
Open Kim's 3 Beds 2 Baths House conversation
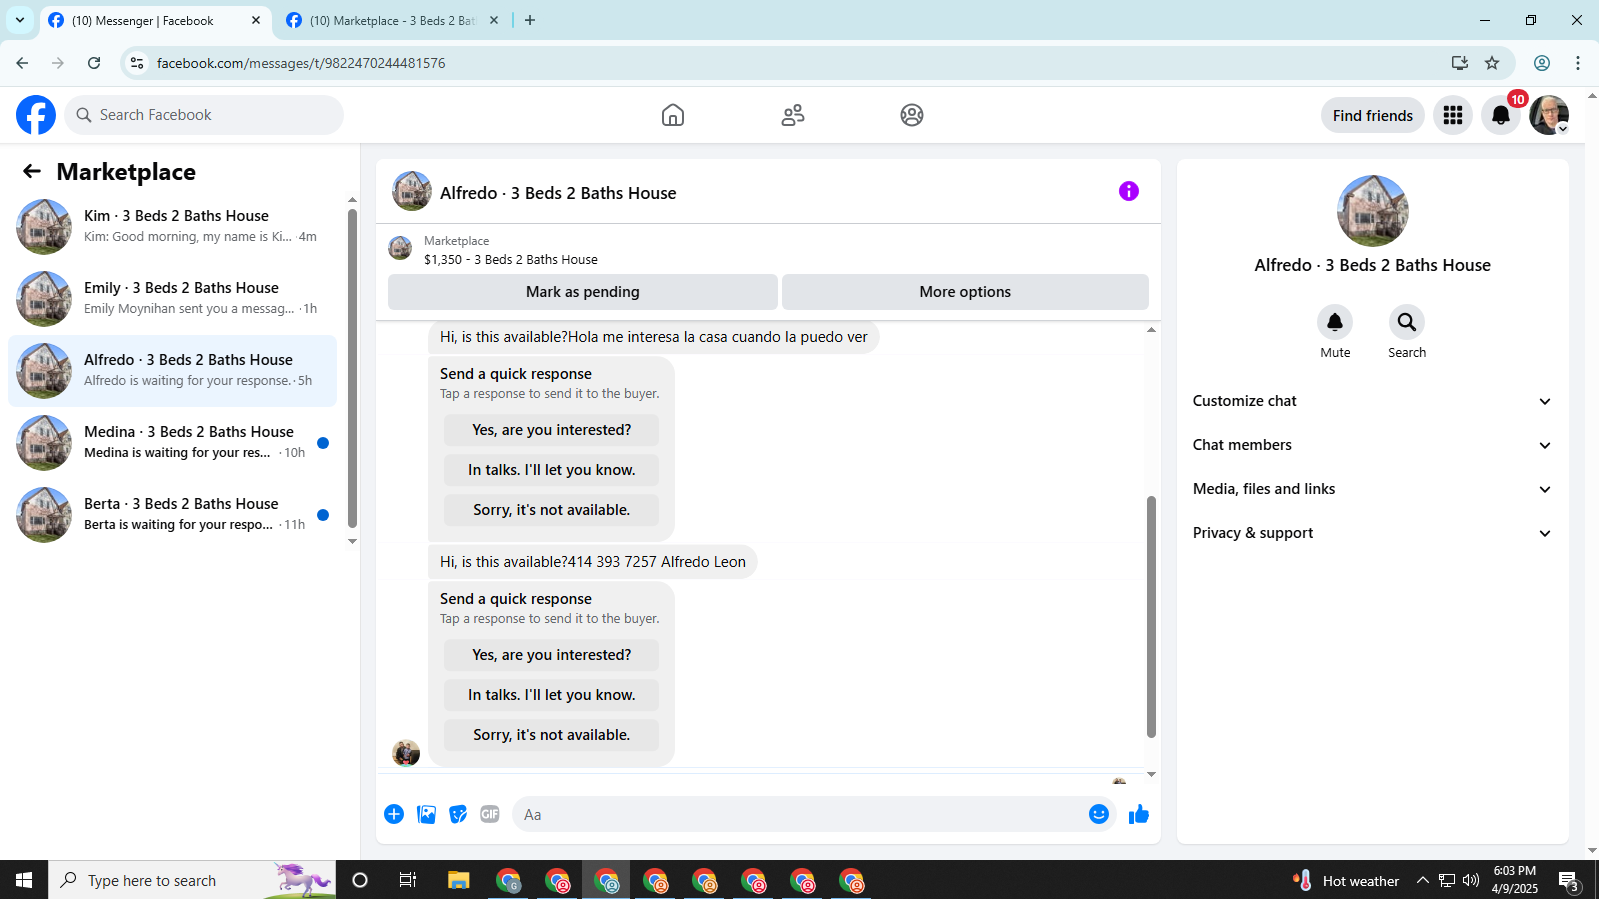(172, 226)
